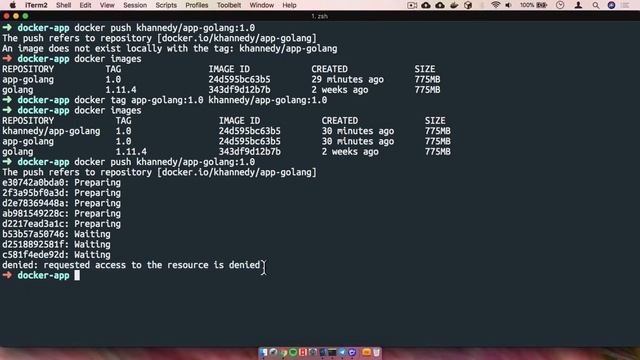Open the red app icon in Dock

pos(303,352)
